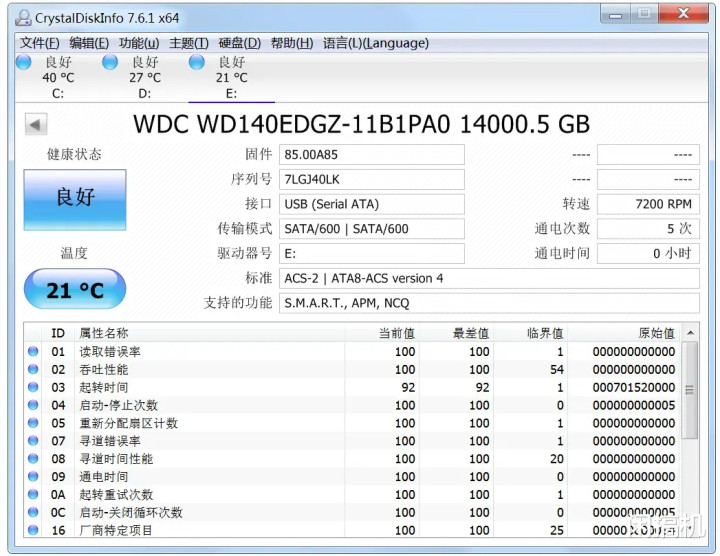
Task: Click status orb for attribute 09 power-on hours
Action: click(33, 477)
